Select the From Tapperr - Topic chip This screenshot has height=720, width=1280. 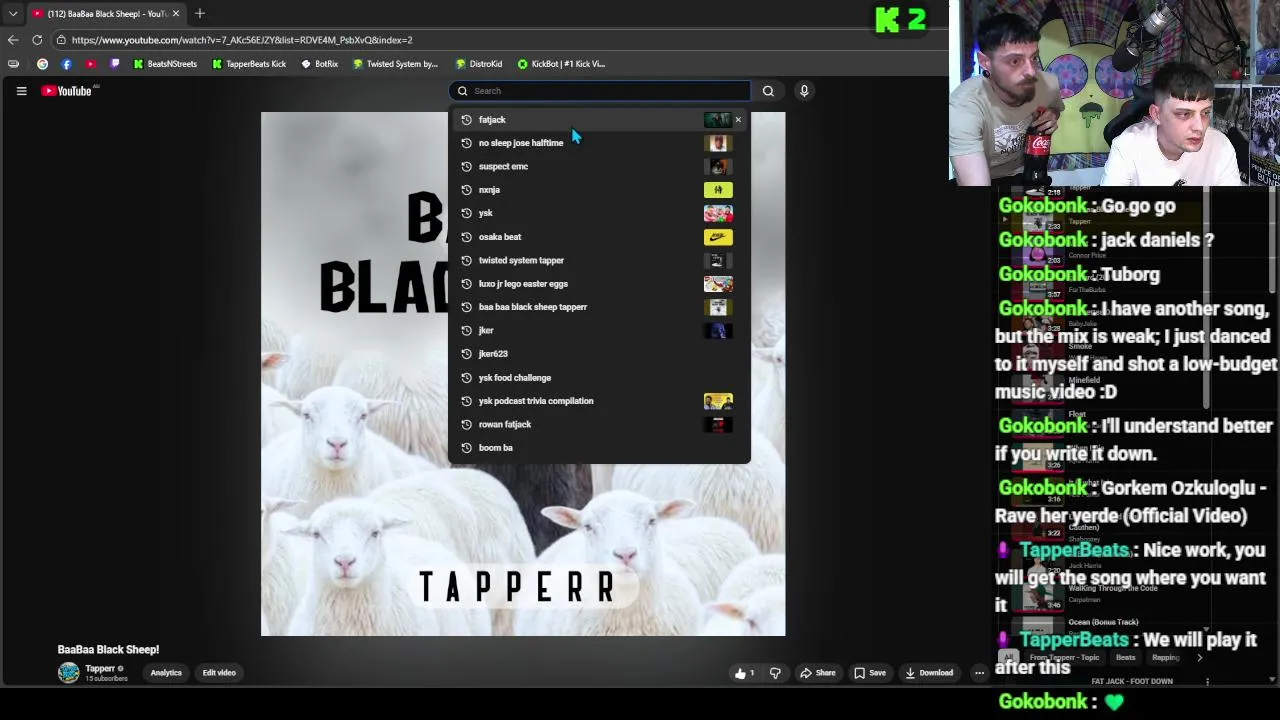click(x=1064, y=658)
